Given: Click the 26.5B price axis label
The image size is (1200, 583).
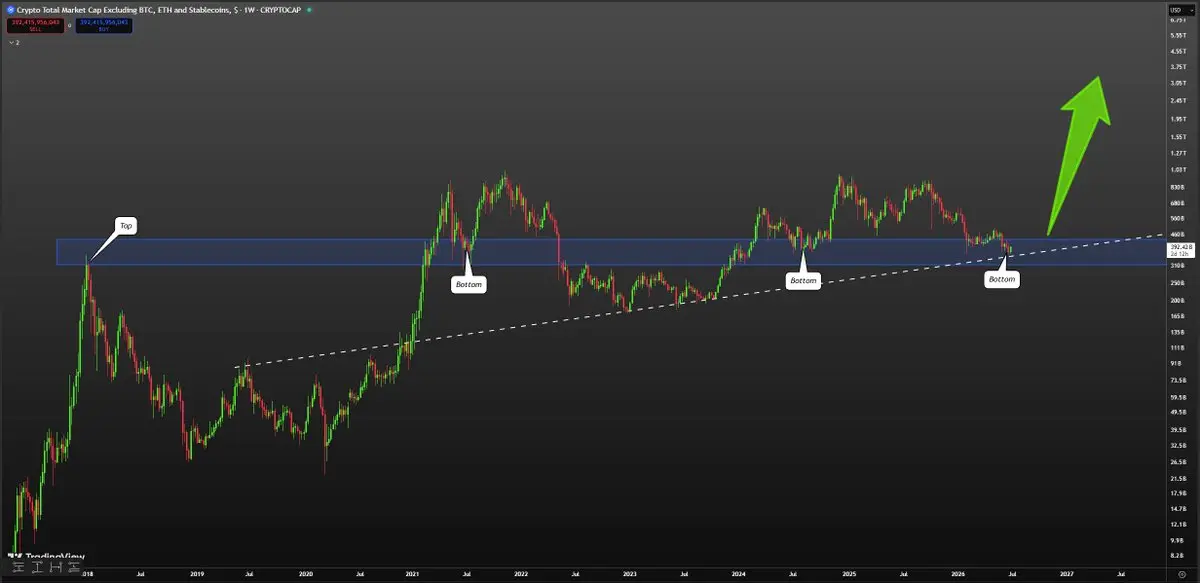Looking at the screenshot, I should pyautogui.click(x=1177, y=462).
